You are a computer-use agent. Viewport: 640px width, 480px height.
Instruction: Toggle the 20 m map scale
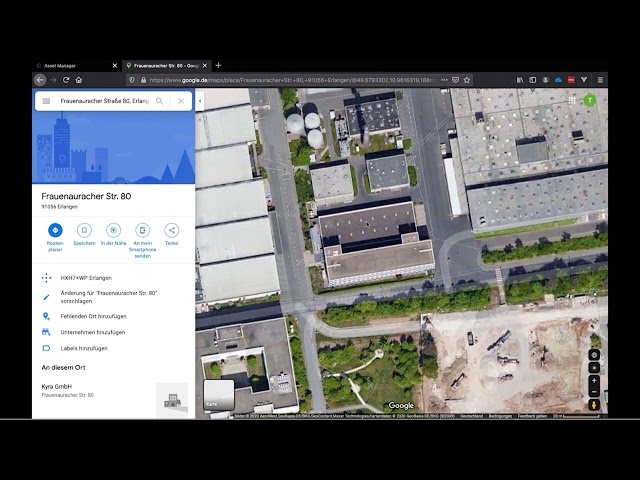coord(576,416)
